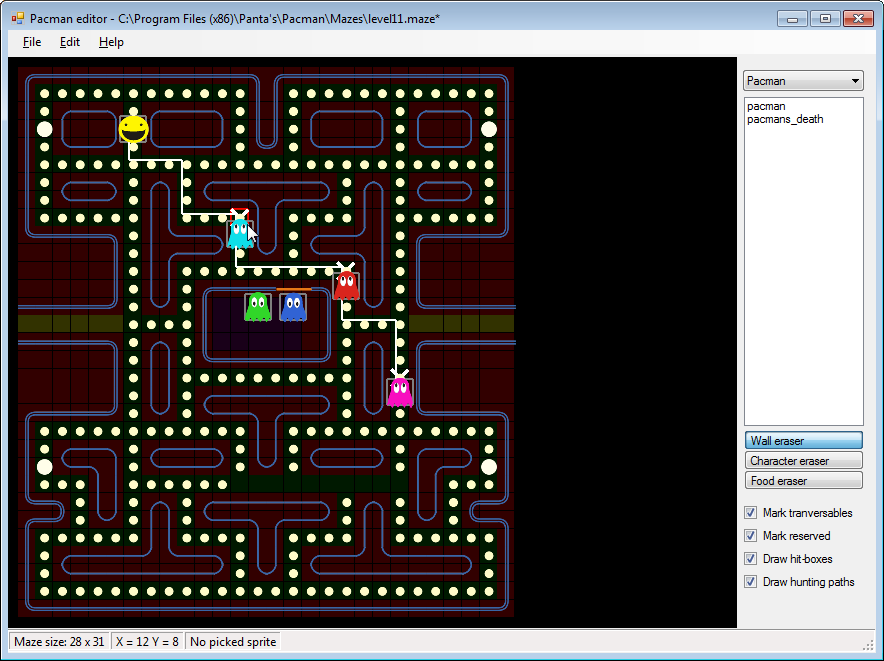Pick the green ghost in the ghost house
The height and width of the screenshot is (661, 884).
point(258,307)
